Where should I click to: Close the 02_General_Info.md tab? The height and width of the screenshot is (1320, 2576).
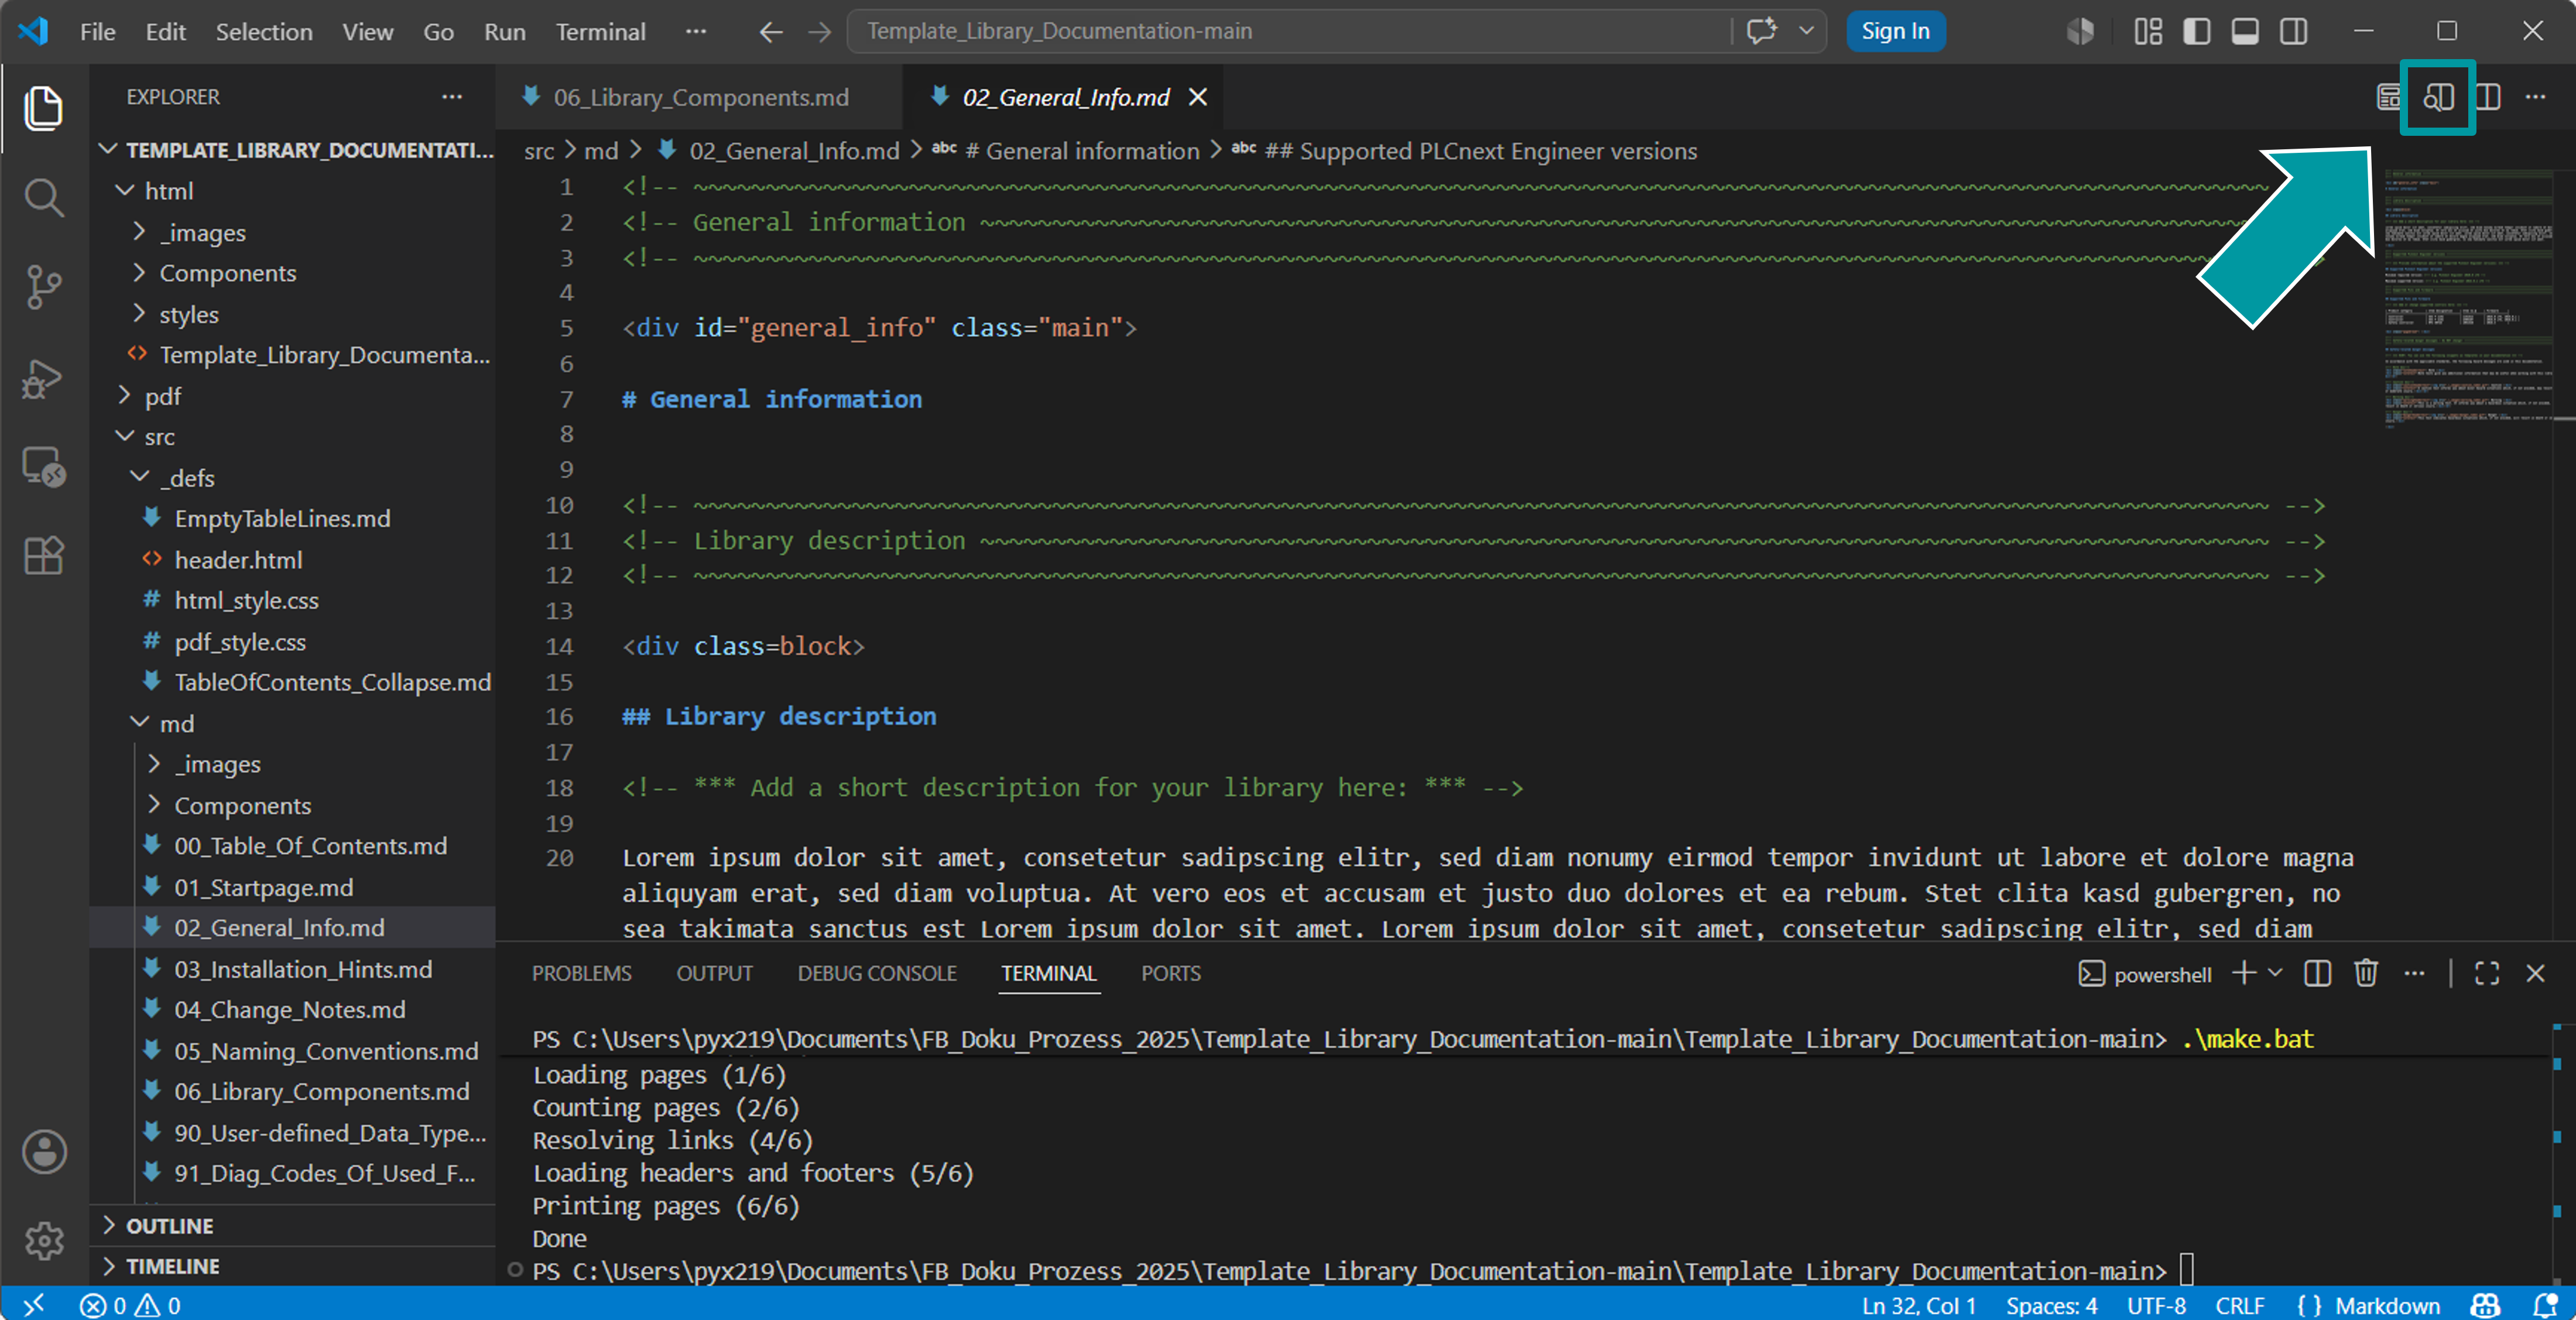1197,97
